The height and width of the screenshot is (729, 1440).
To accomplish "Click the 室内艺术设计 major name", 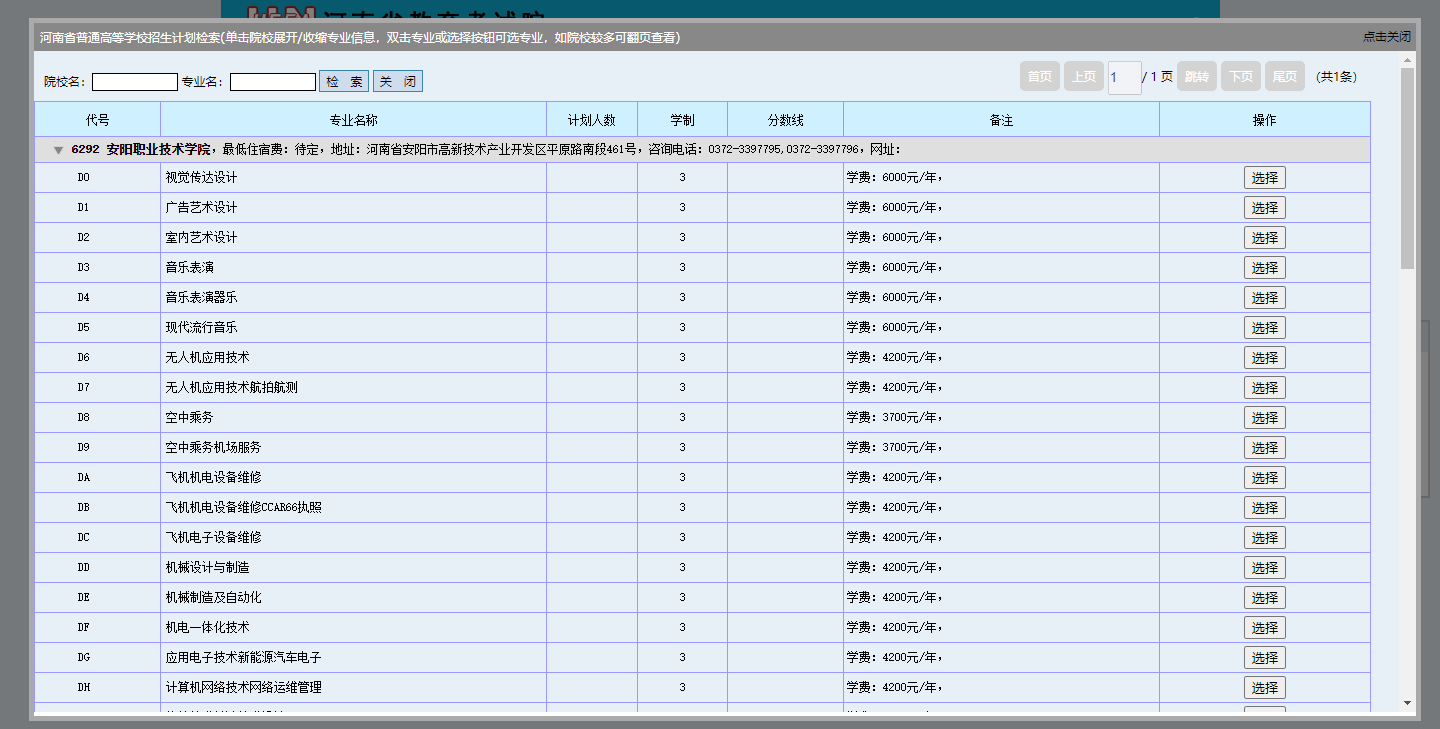I will tap(201, 238).
